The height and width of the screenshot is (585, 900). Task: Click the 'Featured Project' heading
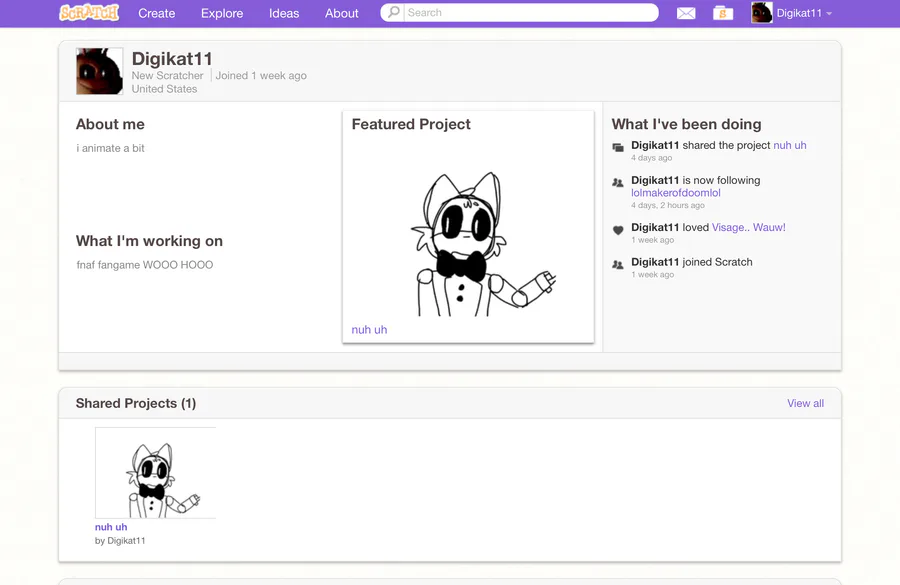pyautogui.click(x=411, y=124)
